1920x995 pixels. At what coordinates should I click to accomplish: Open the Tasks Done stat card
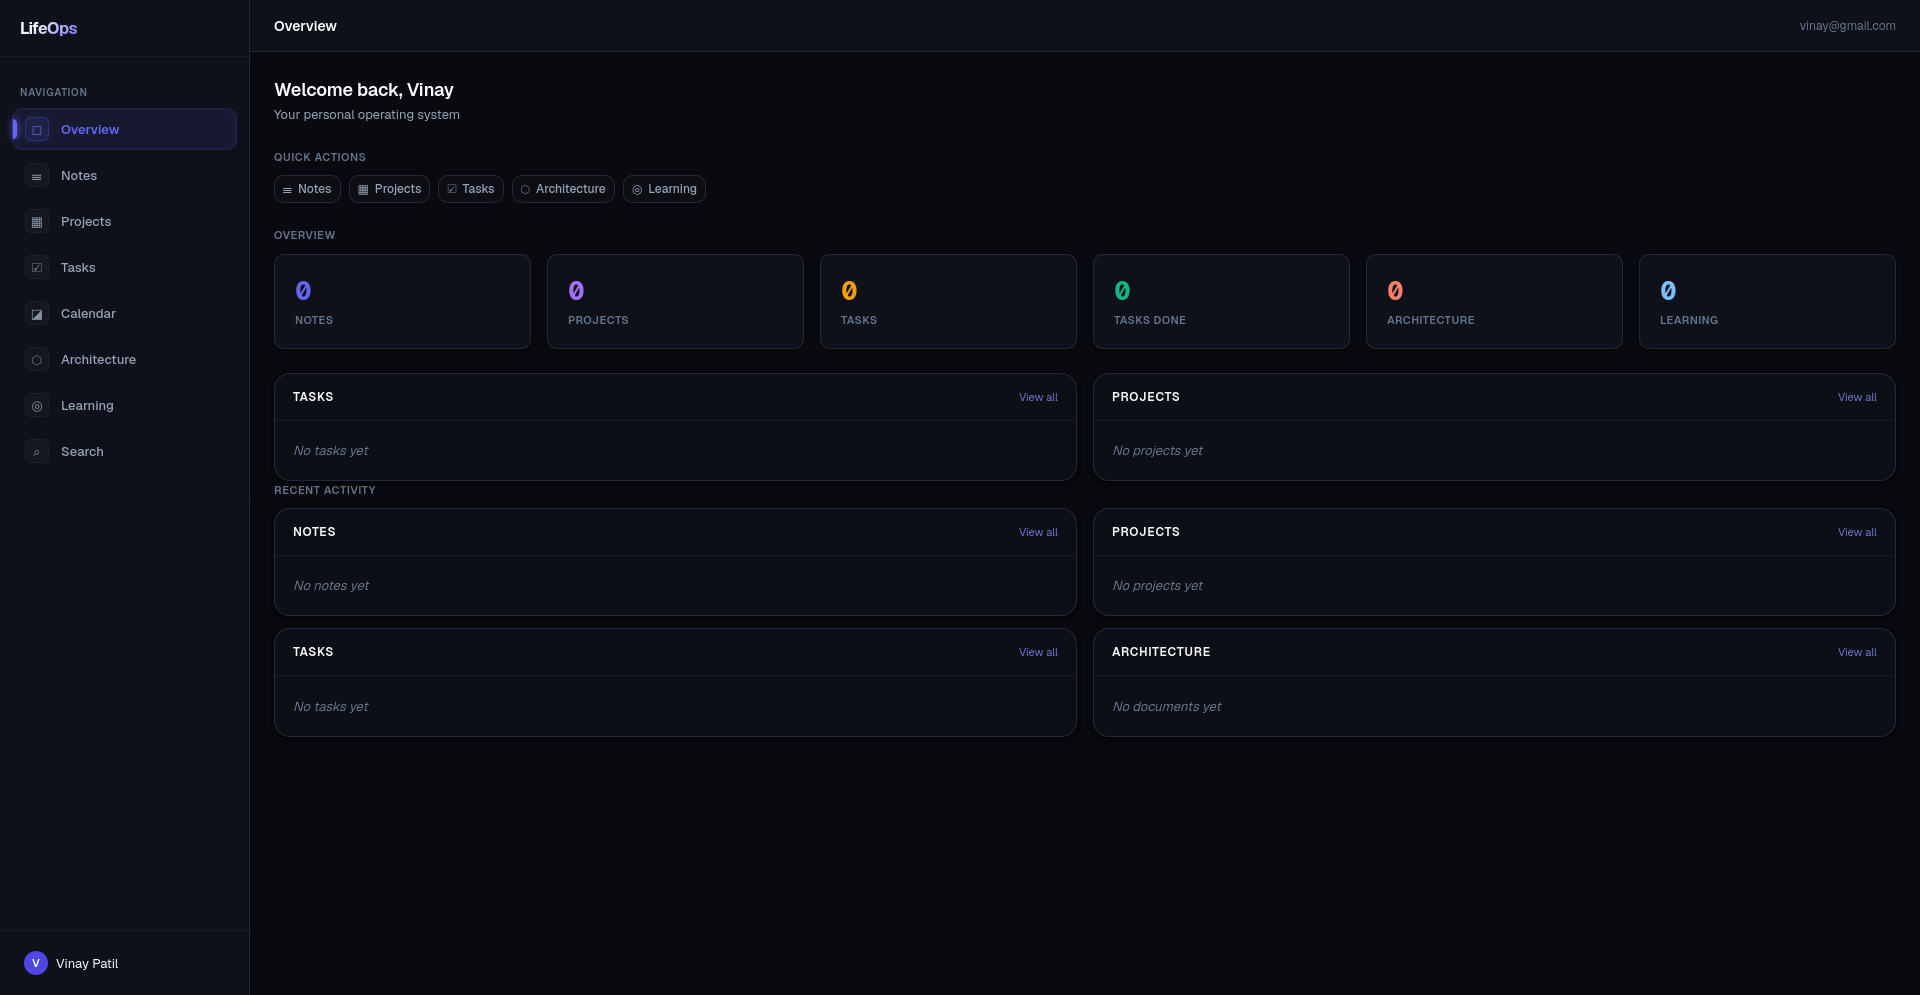click(1221, 302)
